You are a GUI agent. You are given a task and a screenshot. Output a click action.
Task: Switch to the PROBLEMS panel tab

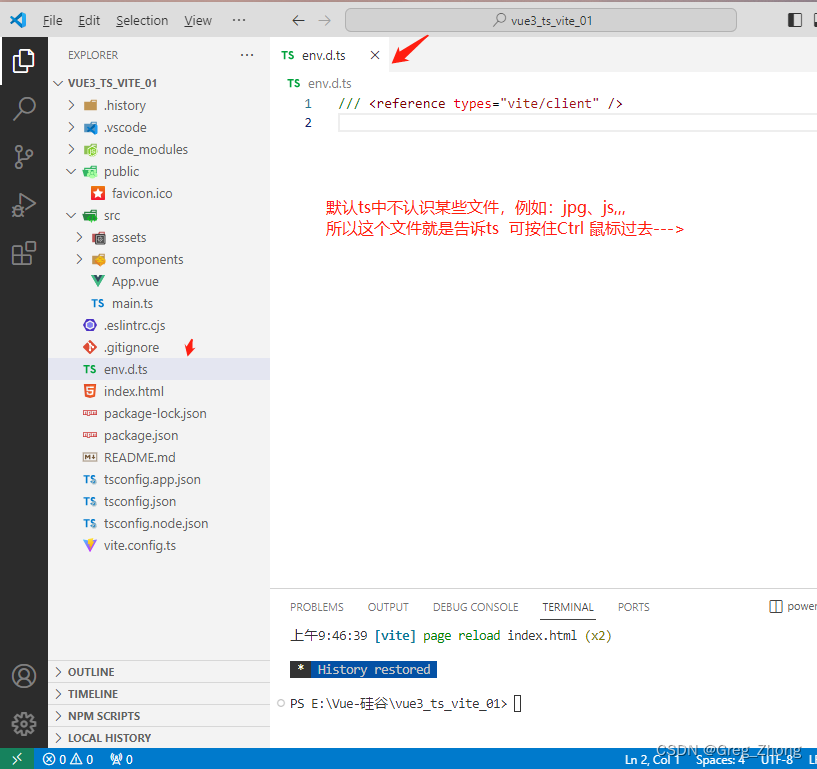(x=316, y=607)
